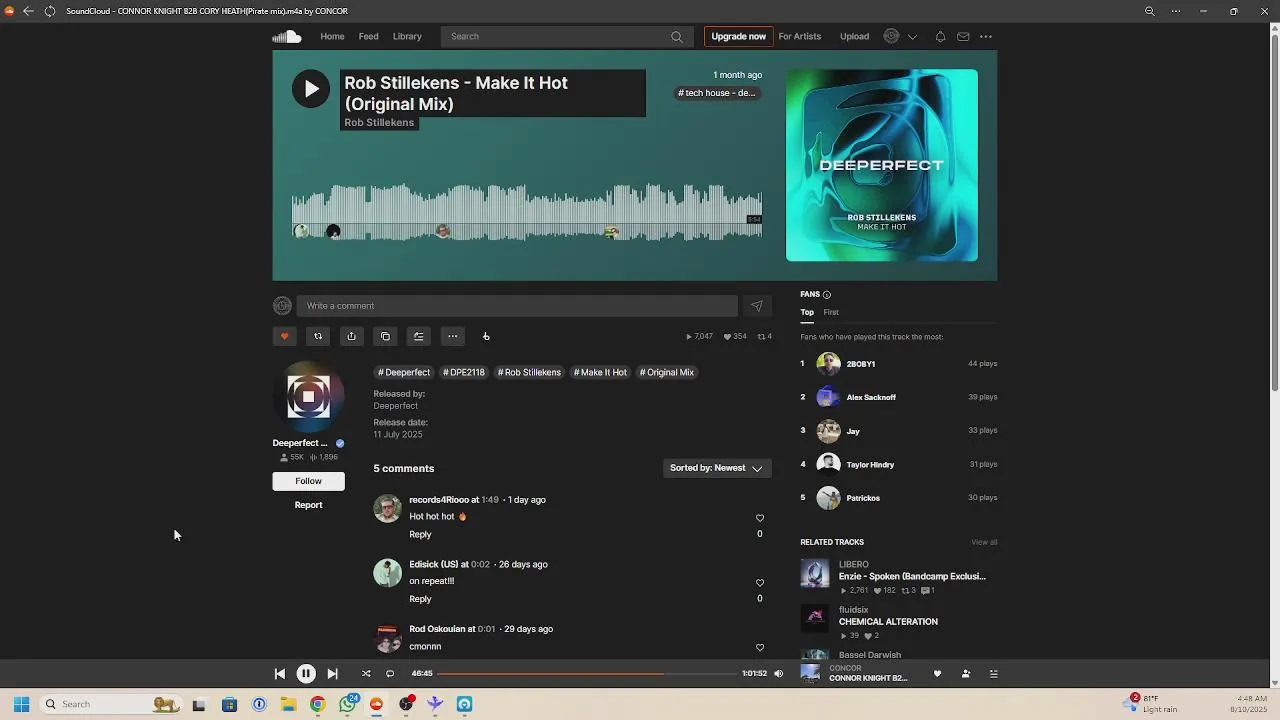Click the #Make It Hot tag
Image resolution: width=1280 pixels, height=720 pixels.
click(x=600, y=373)
